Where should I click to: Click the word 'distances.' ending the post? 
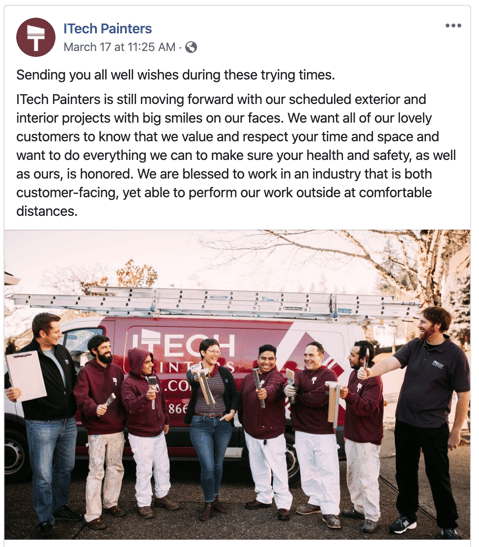(x=47, y=211)
